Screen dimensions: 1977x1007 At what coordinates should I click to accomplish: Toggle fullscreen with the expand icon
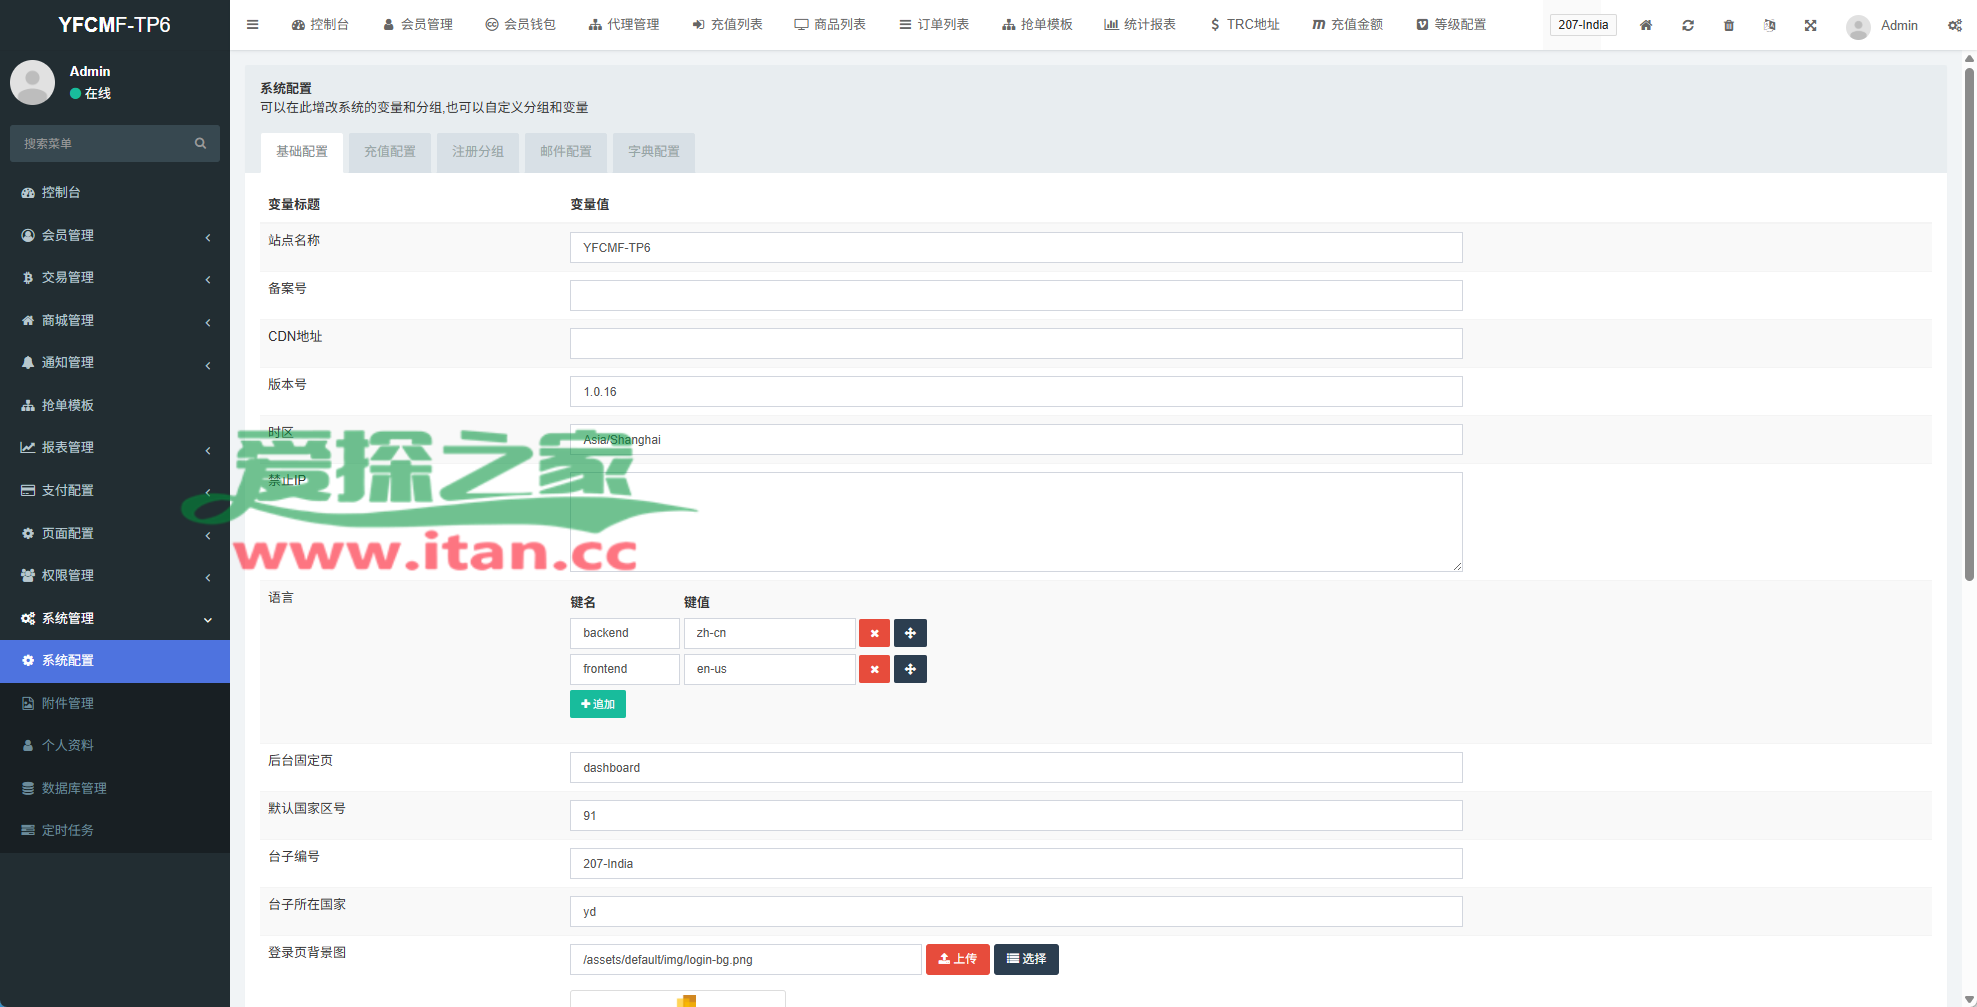[1810, 25]
